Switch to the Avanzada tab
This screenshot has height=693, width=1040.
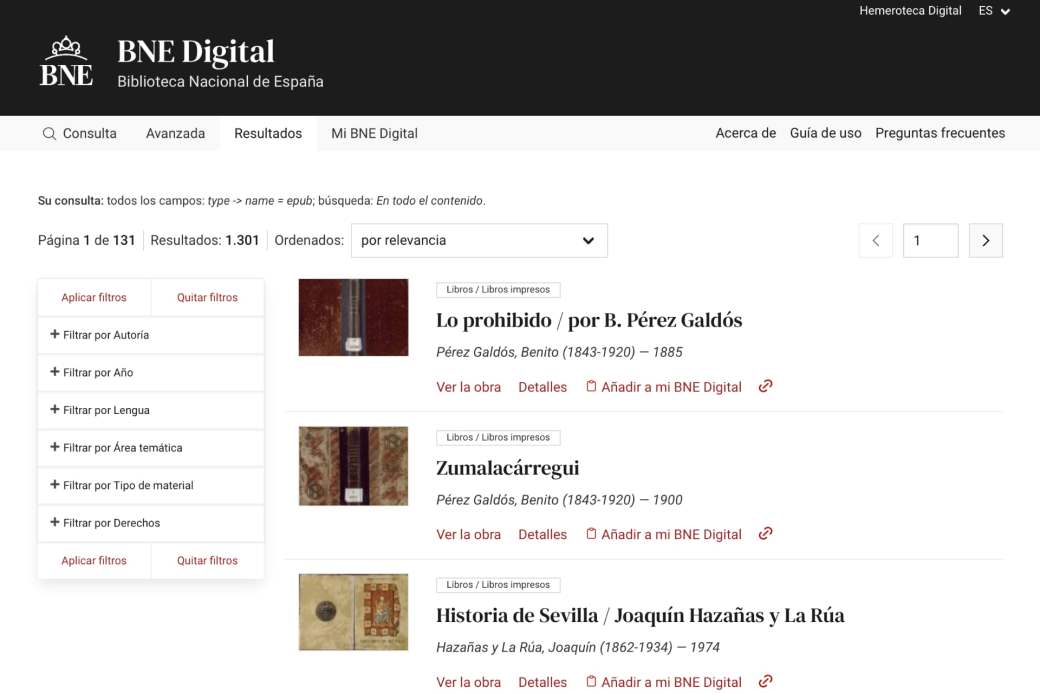pos(176,133)
